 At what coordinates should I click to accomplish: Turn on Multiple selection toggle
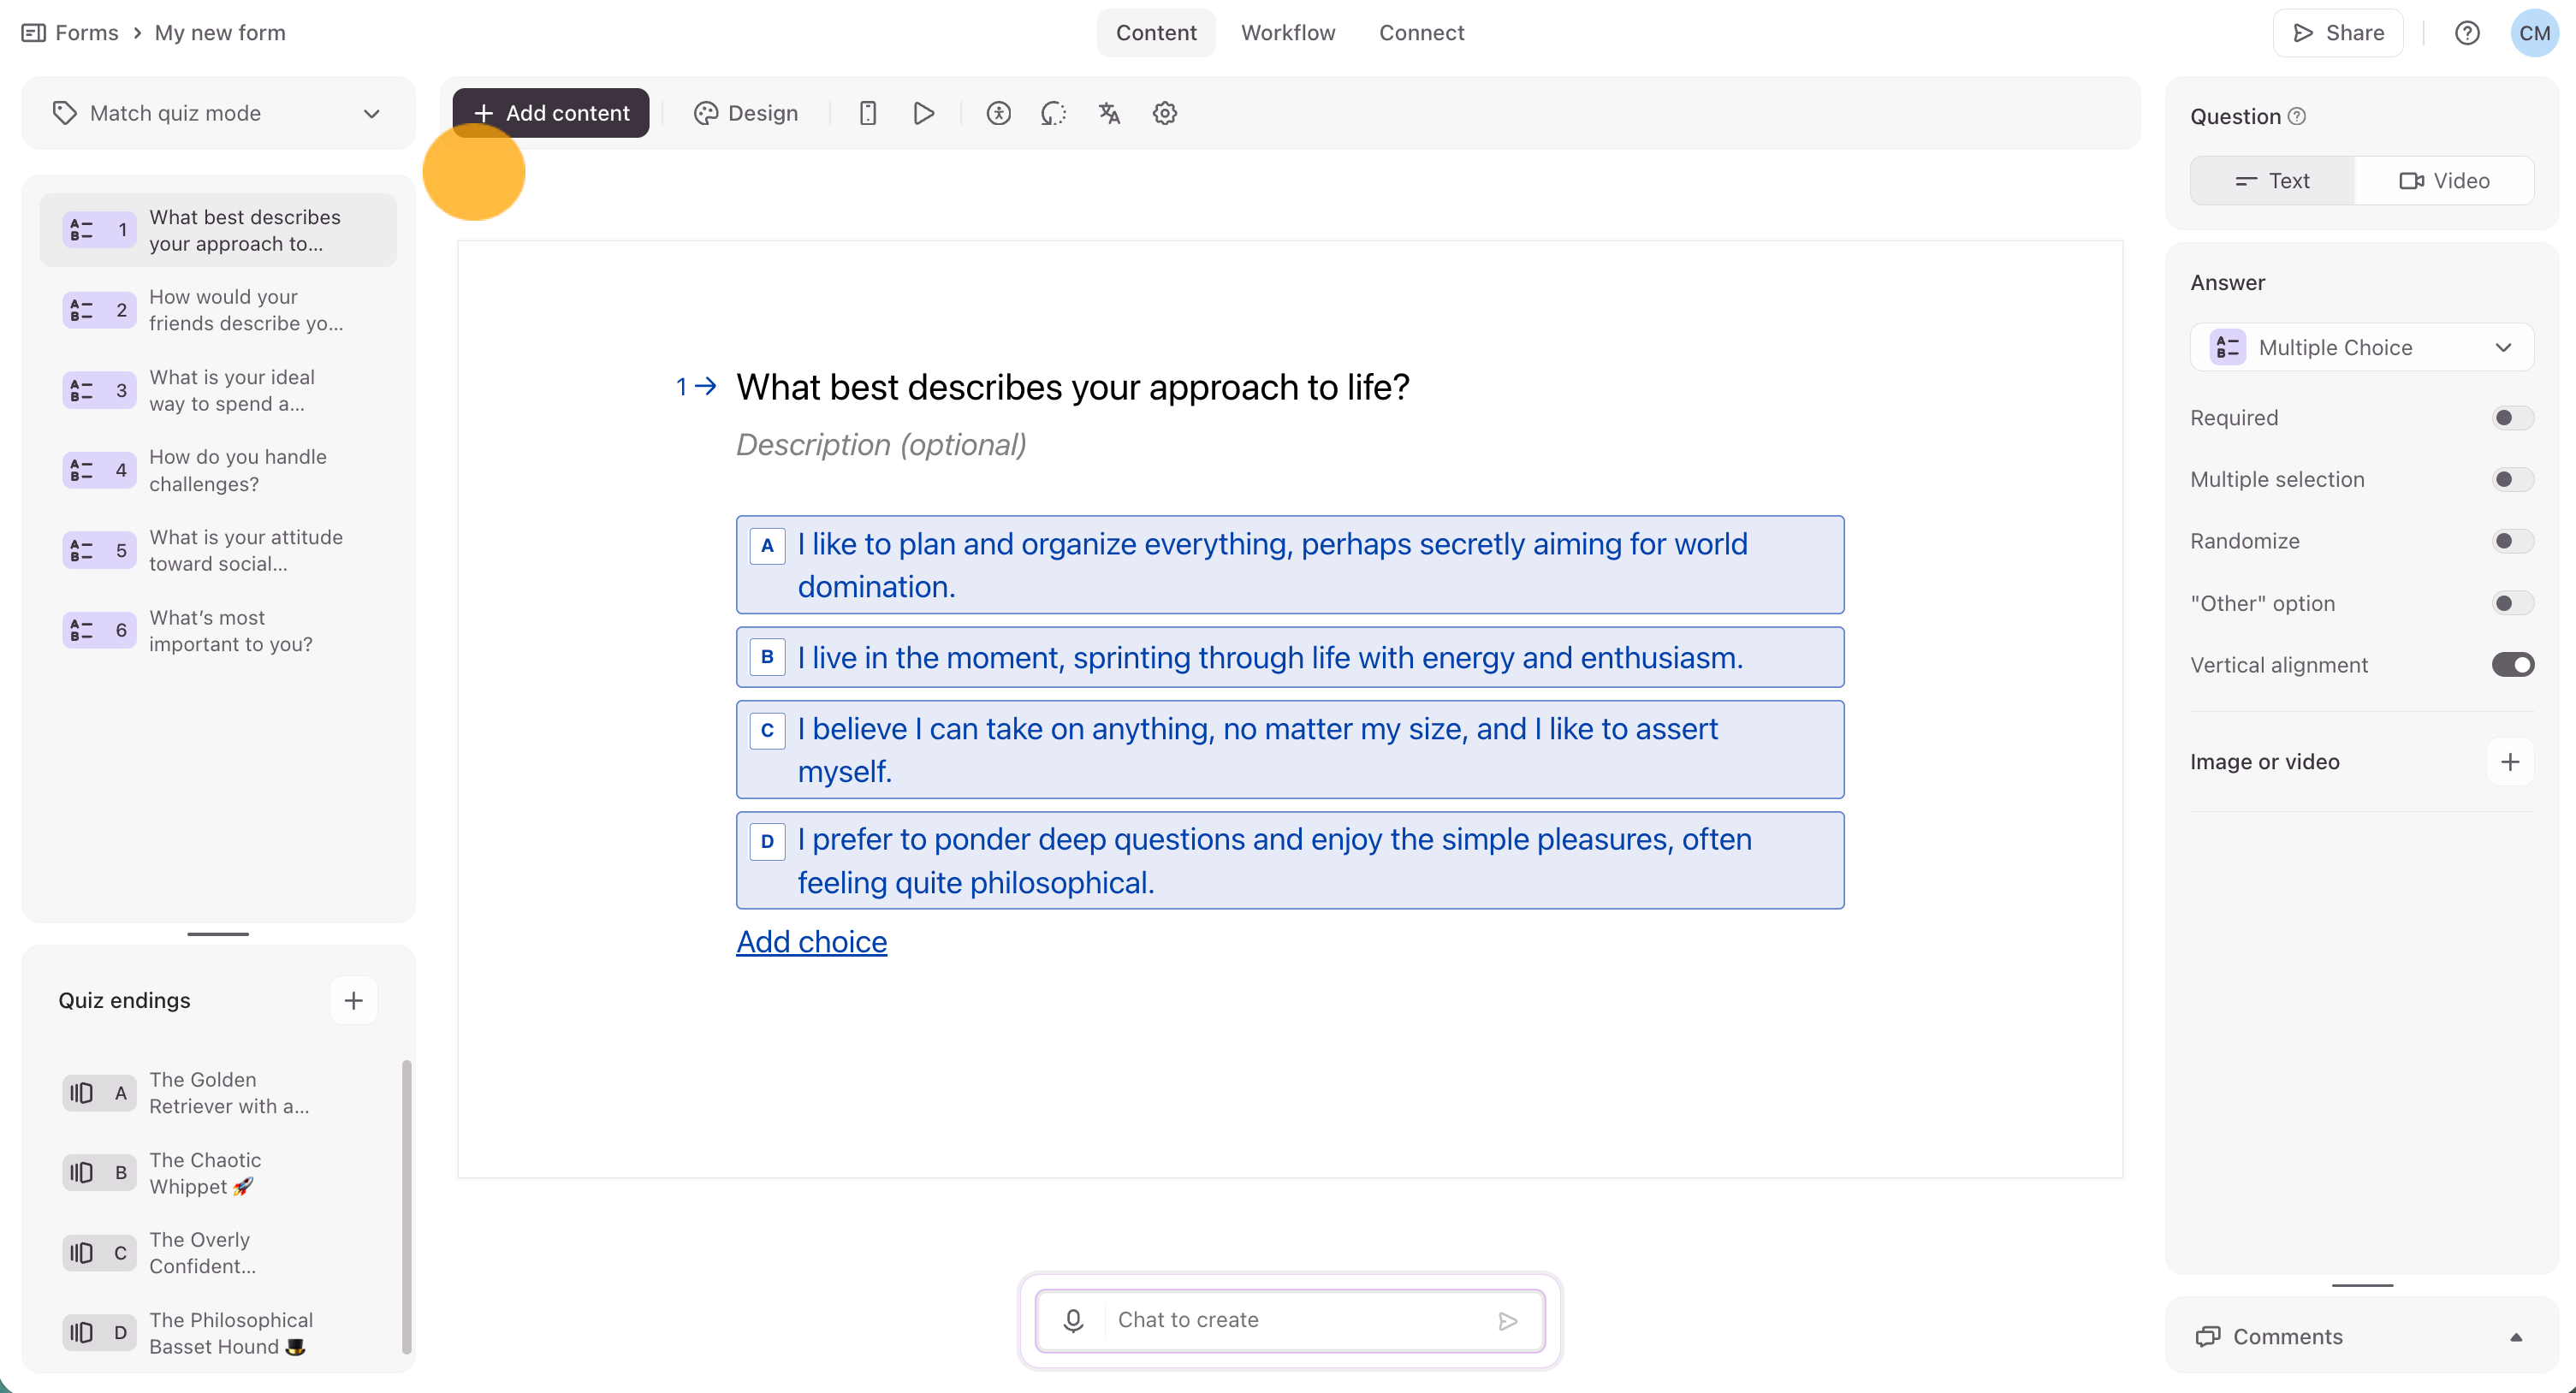coord(2511,480)
